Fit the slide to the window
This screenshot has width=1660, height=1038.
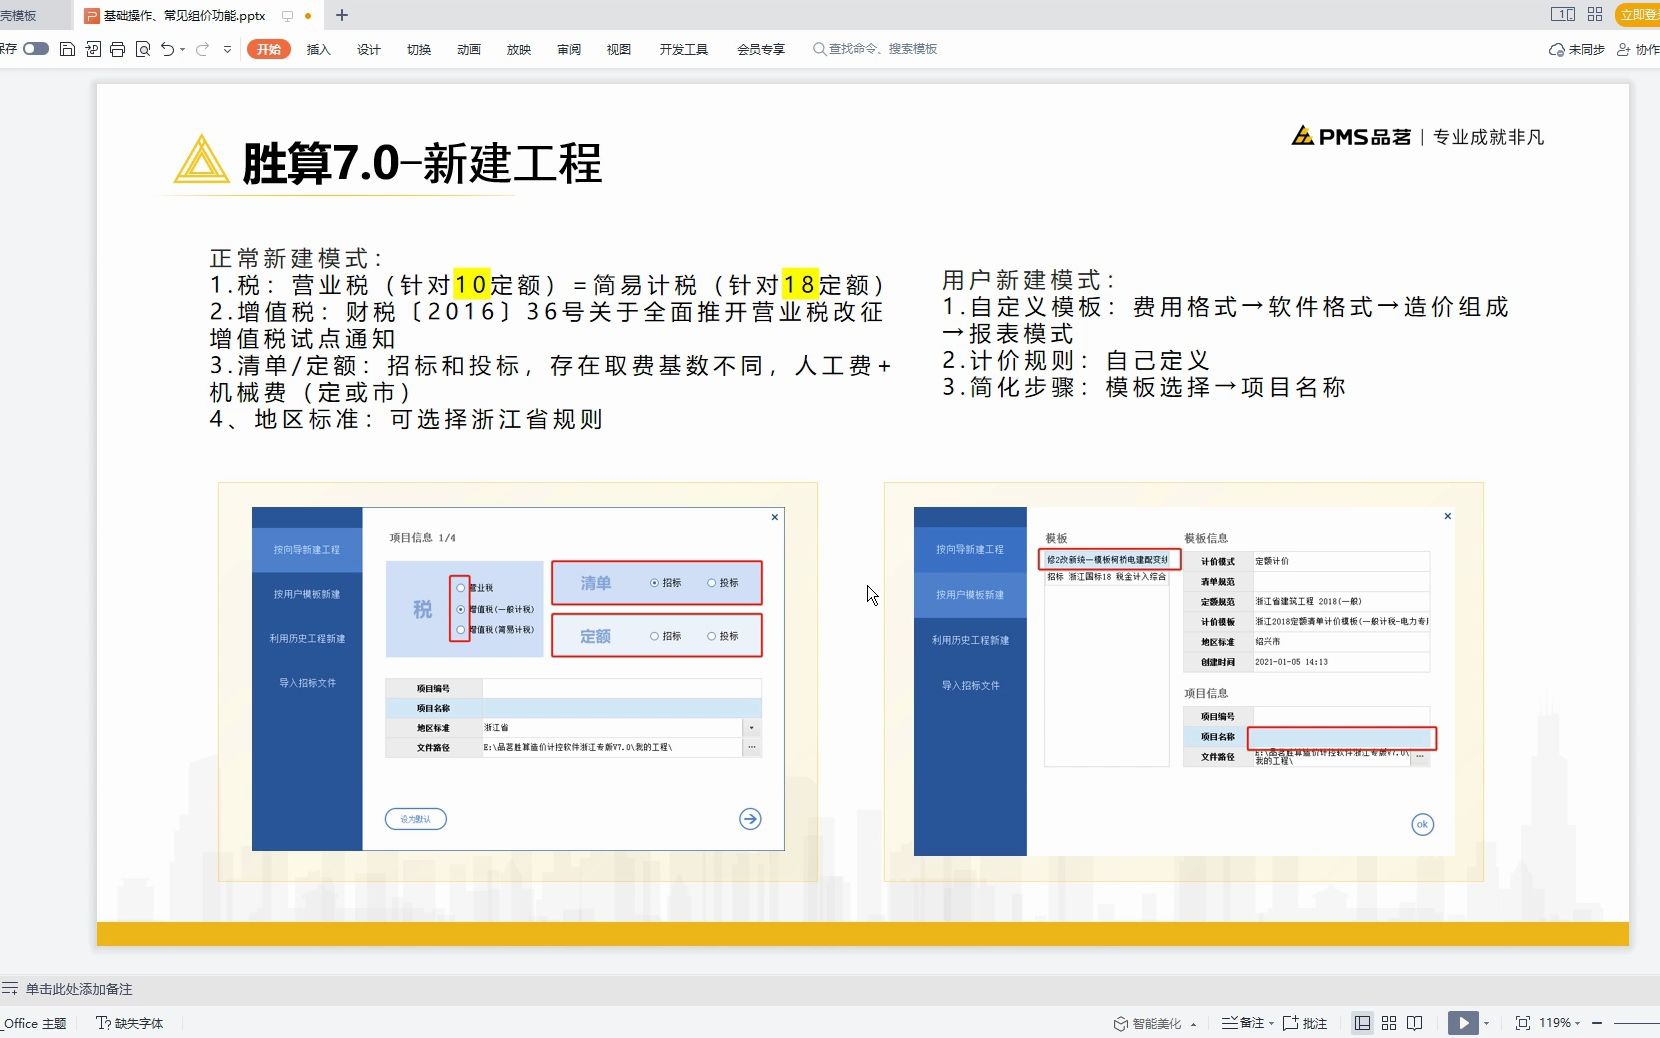click(1523, 1023)
